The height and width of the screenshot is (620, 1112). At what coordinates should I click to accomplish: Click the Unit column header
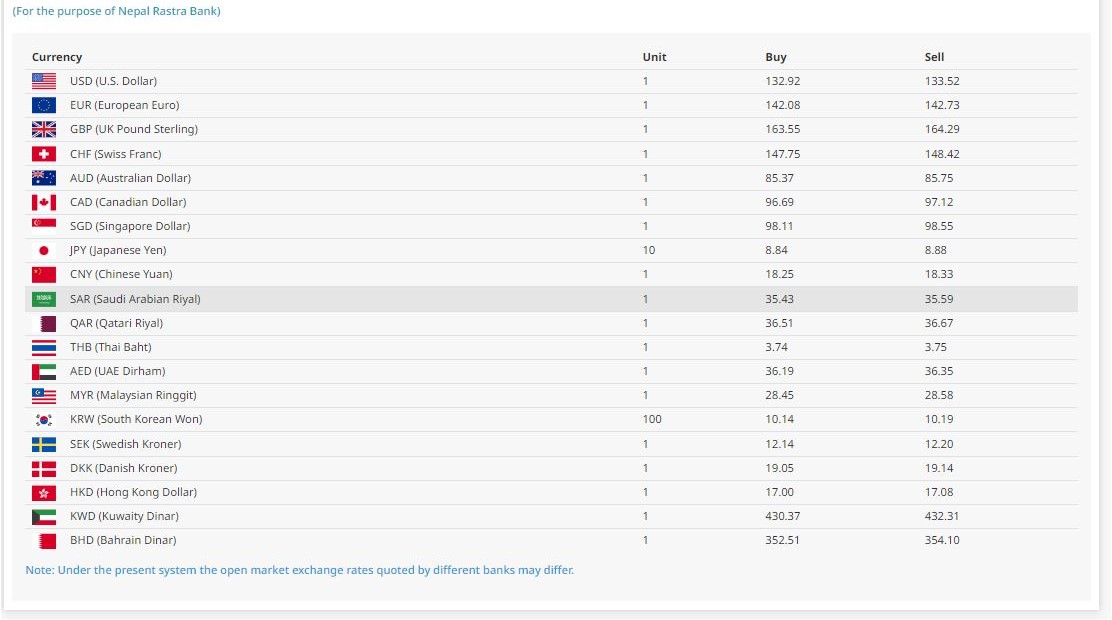(x=655, y=57)
